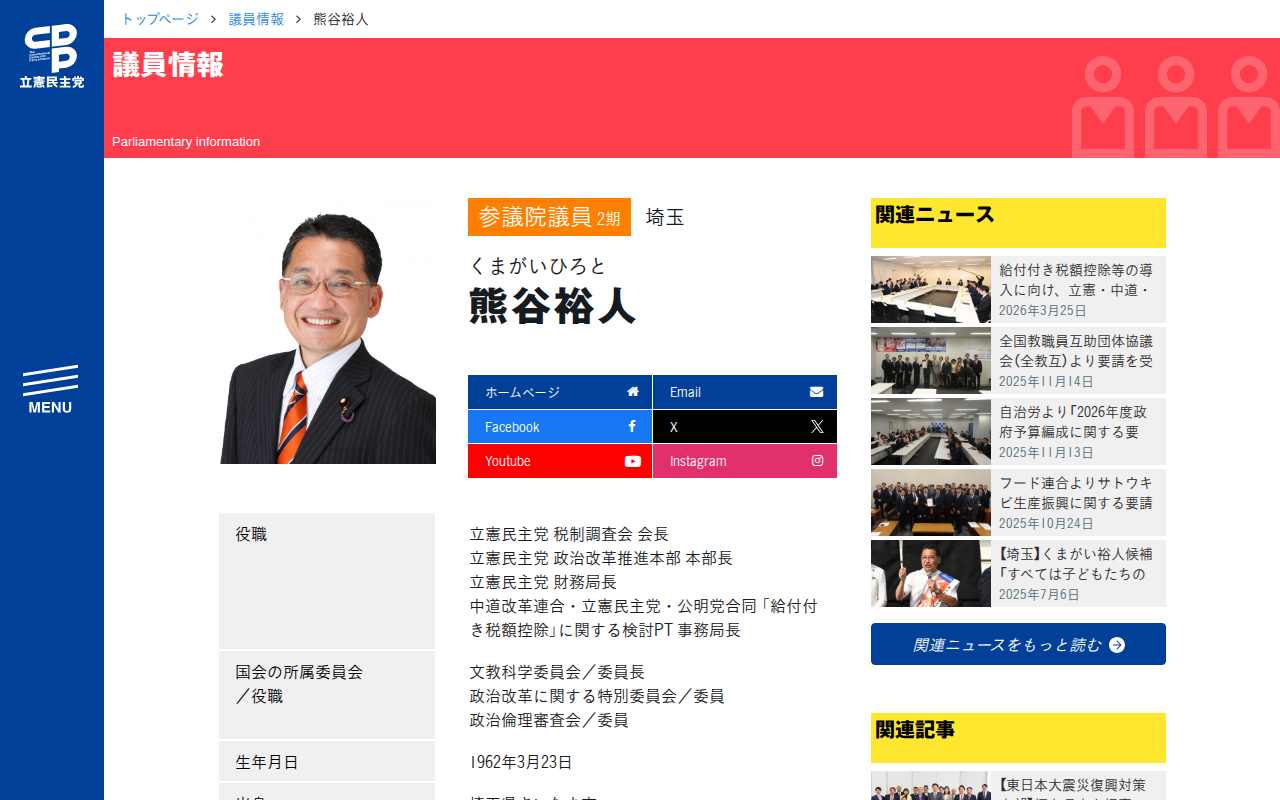The image size is (1280, 800).
Task: Open the red Youtube channel button
Action: pyautogui.click(x=560, y=461)
